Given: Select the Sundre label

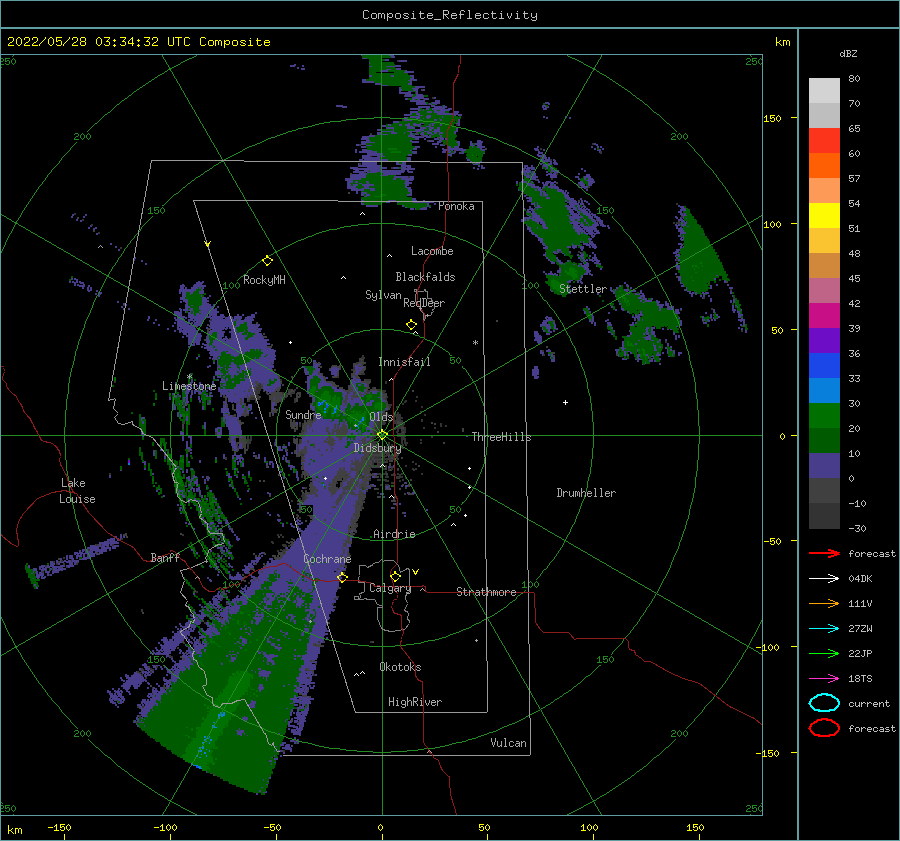Looking at the screenshot, I should [x=303, y=414].
